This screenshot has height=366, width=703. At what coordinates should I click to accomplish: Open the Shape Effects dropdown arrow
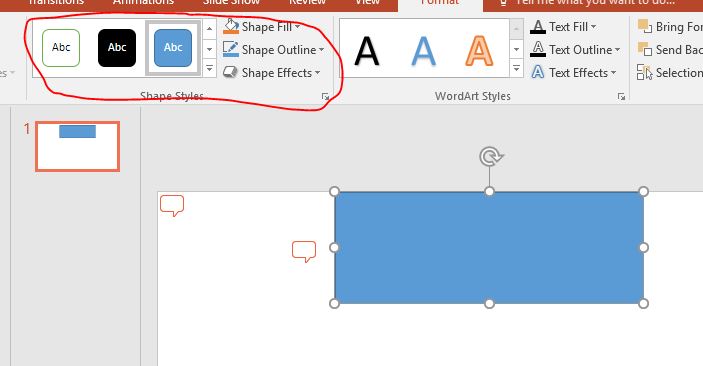click(x=317, y=73)
